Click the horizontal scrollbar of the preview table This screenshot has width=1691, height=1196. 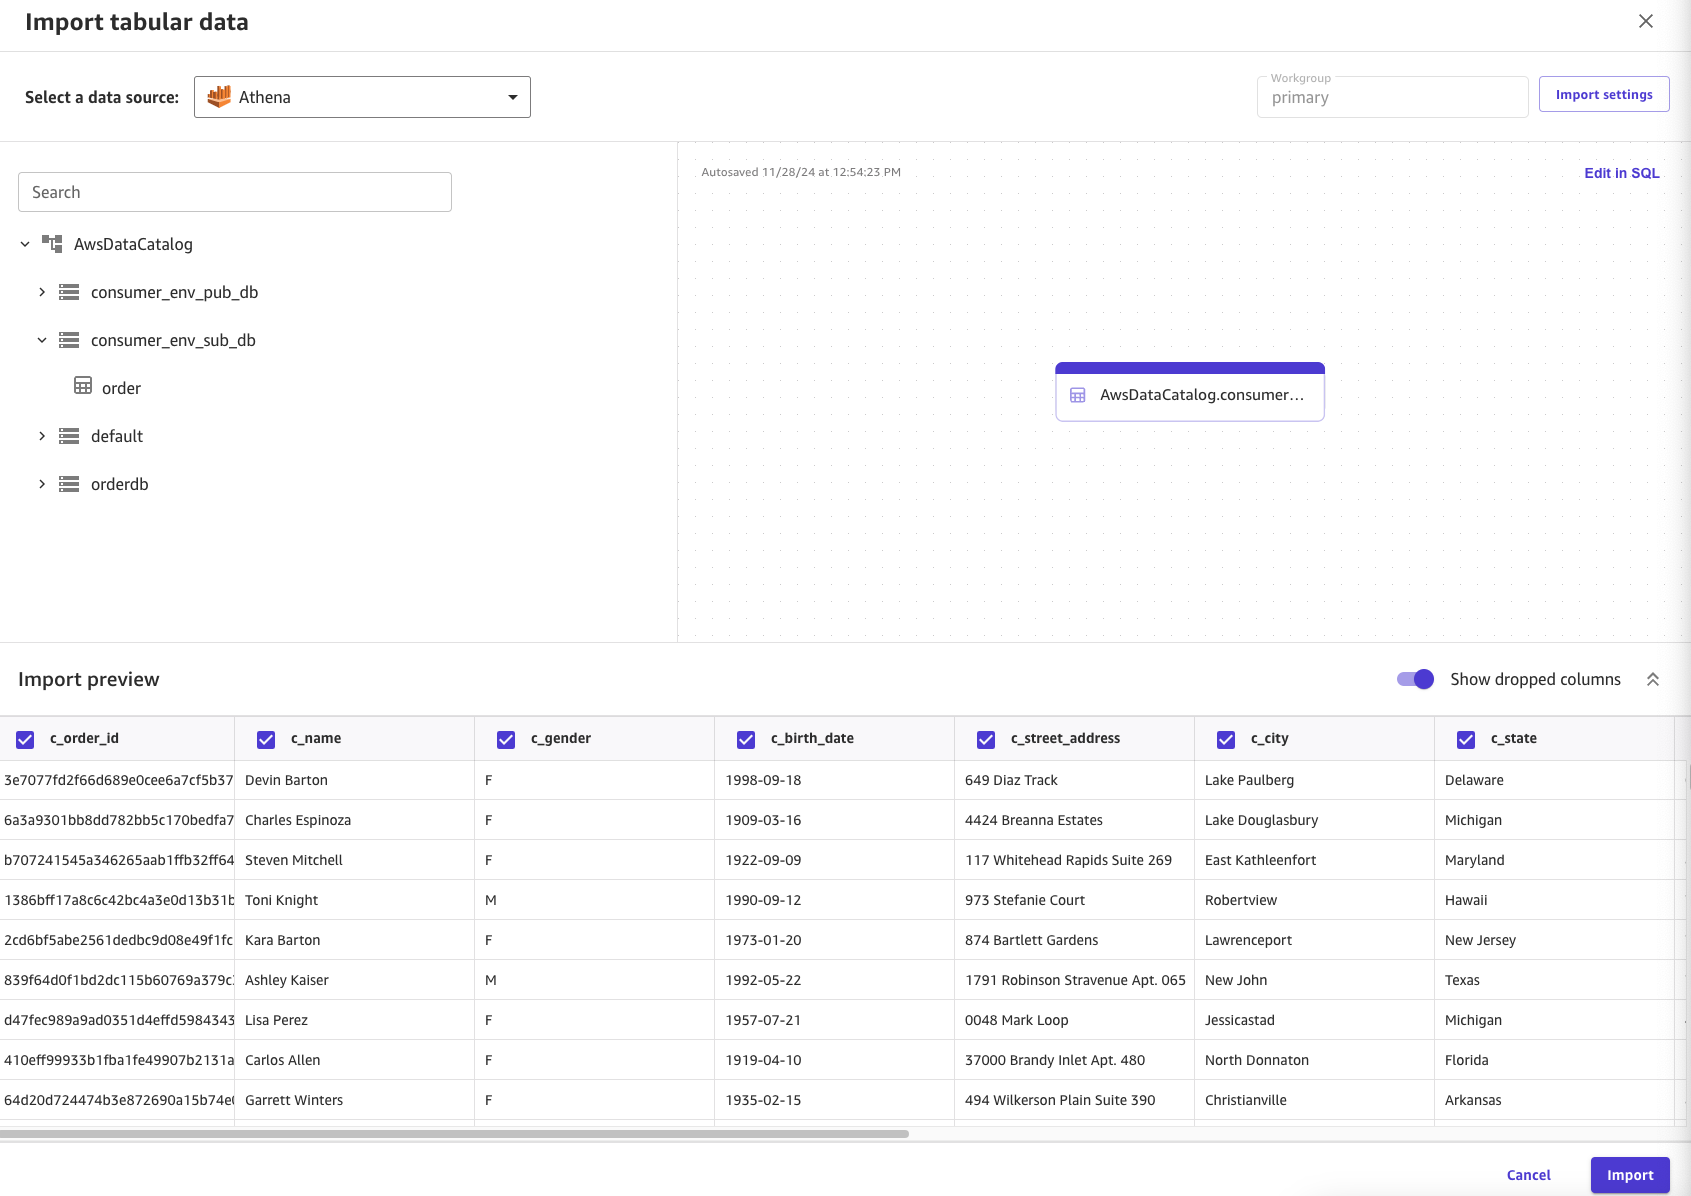[x=454, y=1134]
